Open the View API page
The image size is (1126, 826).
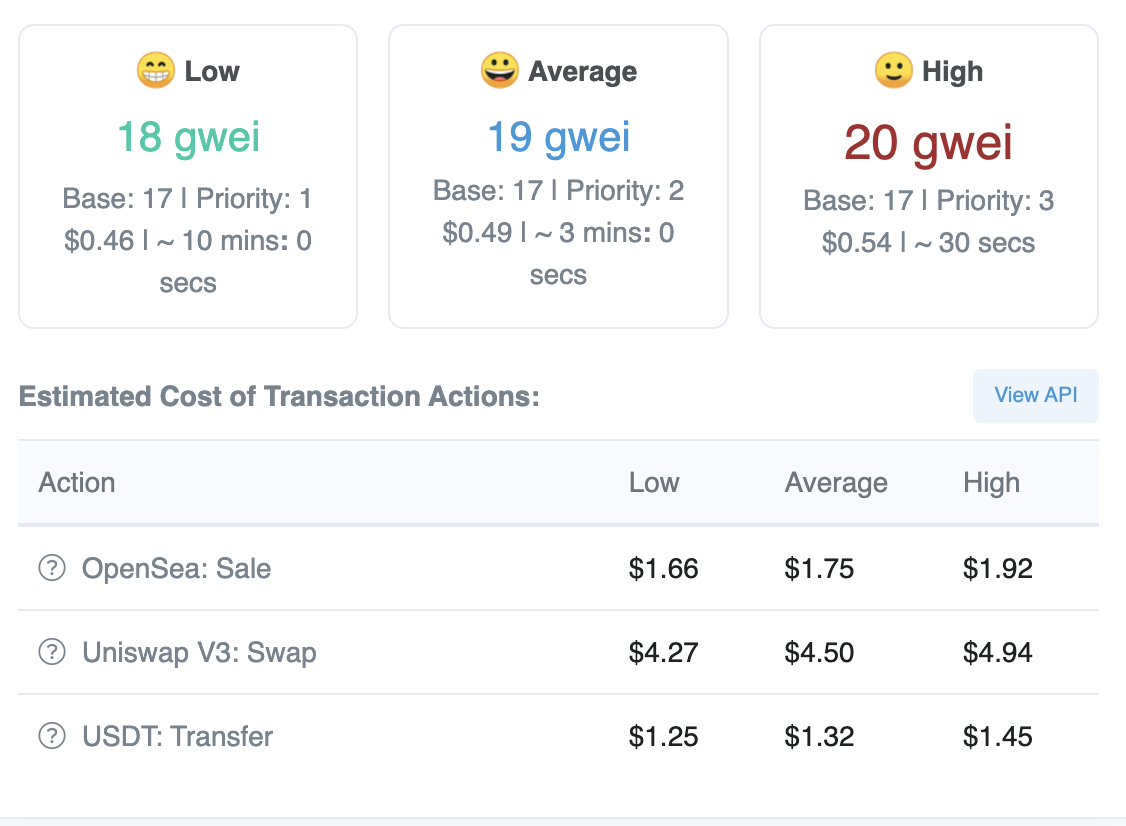1035,395
